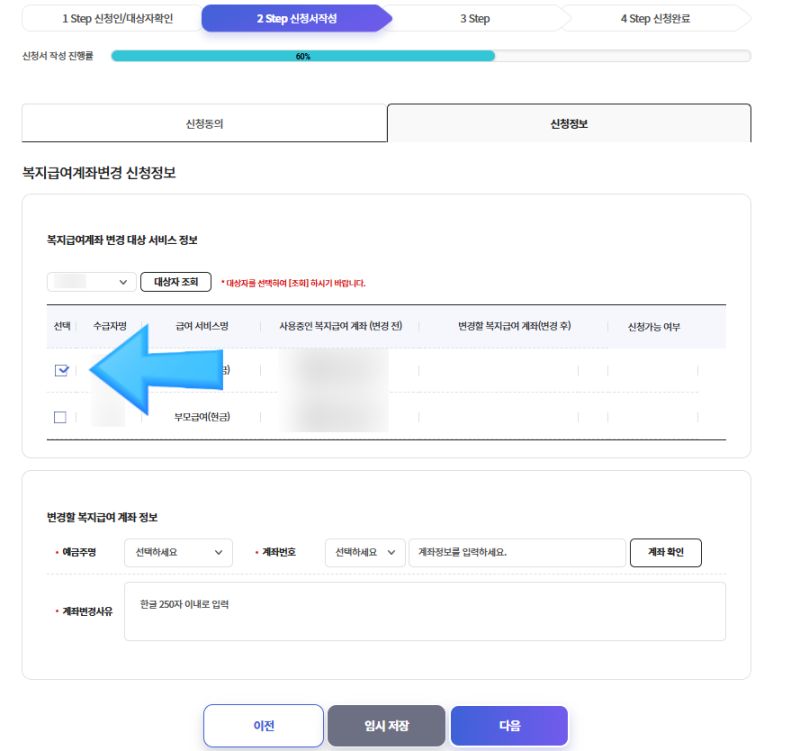Click the 다음 button
The width and height of the screenshot is (800, 751).
click(x=509, y=725)
